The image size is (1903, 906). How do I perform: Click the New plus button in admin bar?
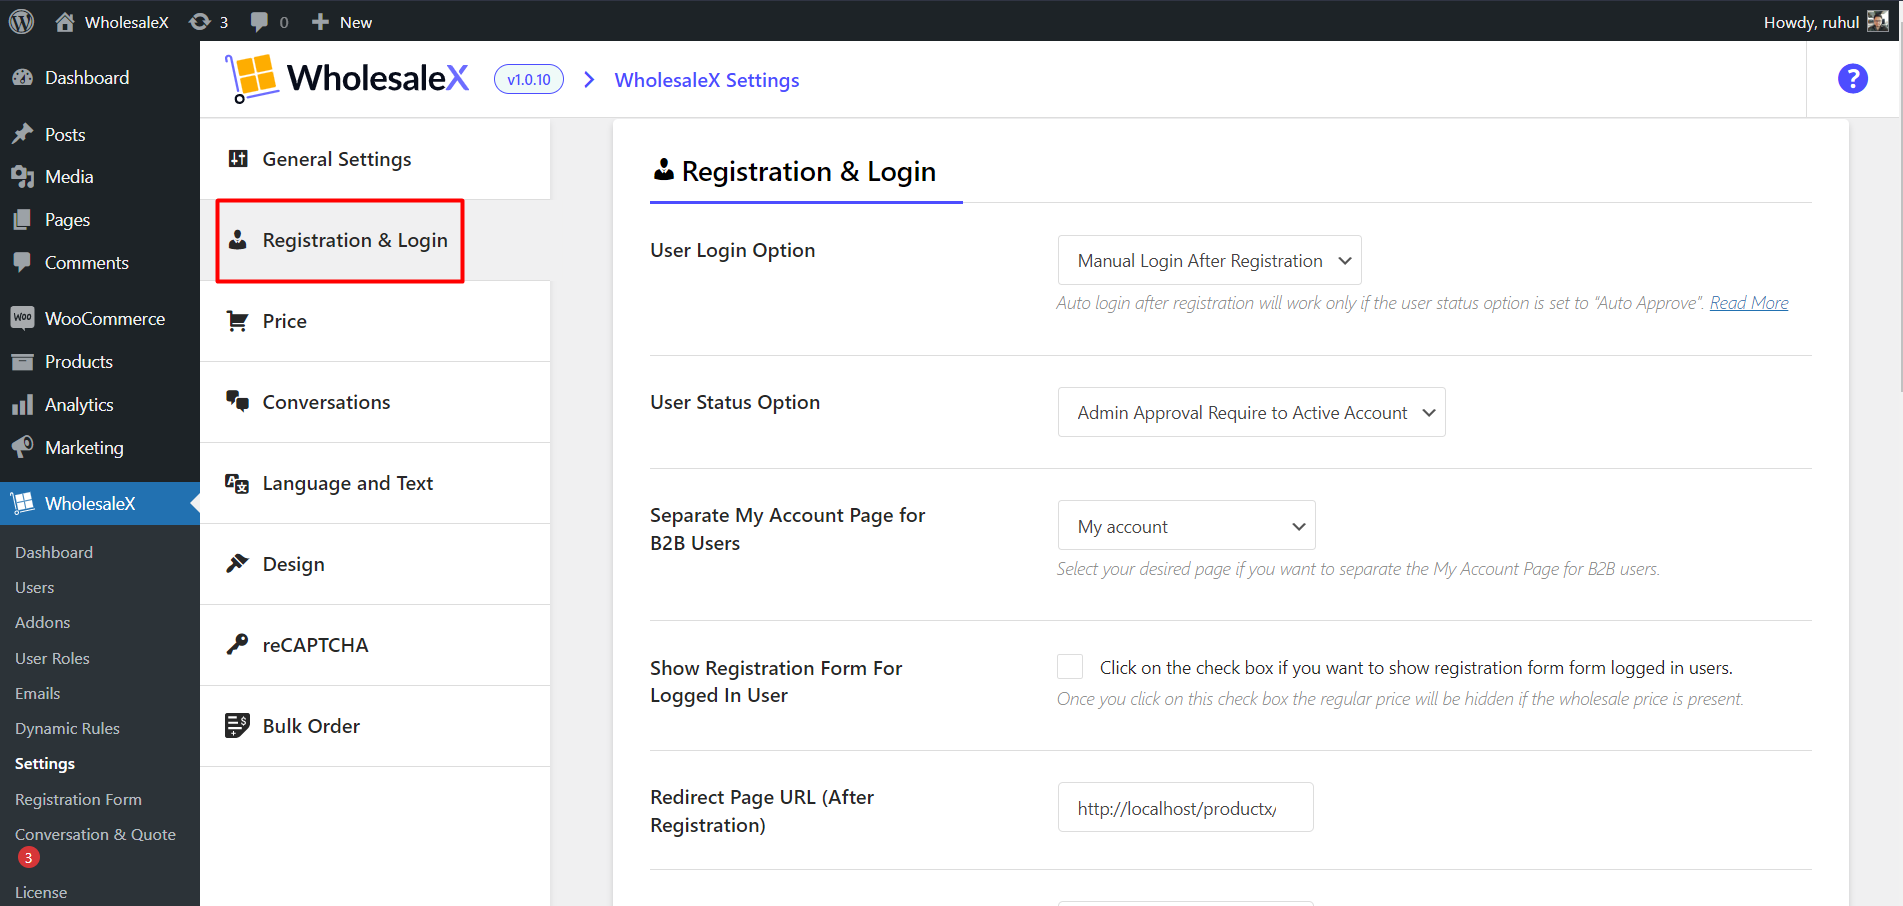tap(341, 22)
